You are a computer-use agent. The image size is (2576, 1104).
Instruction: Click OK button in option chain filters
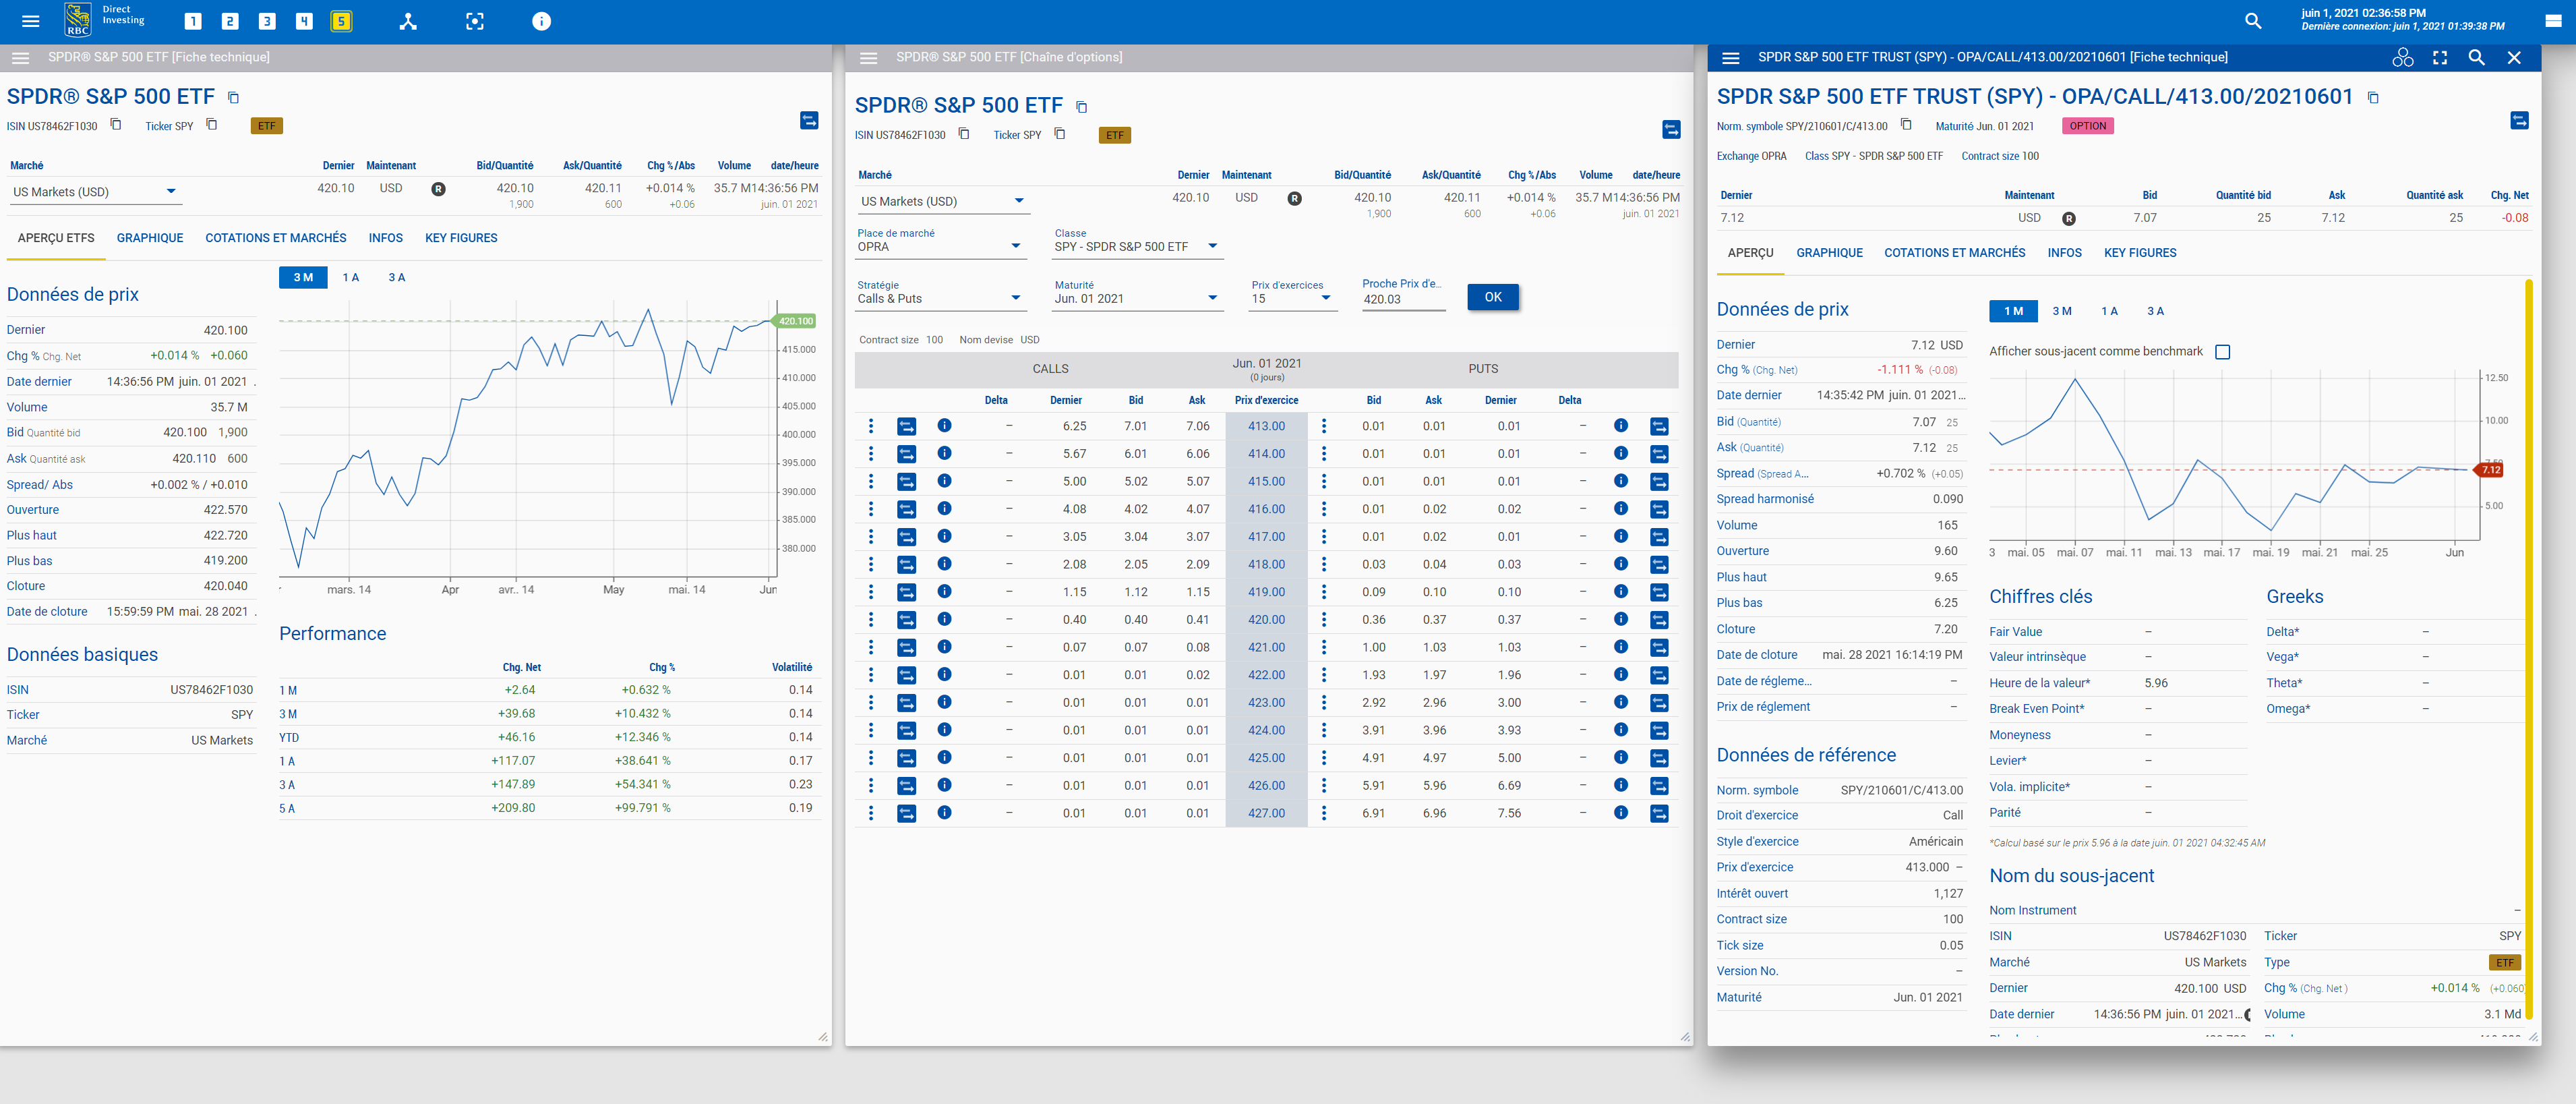point(1493,297)
